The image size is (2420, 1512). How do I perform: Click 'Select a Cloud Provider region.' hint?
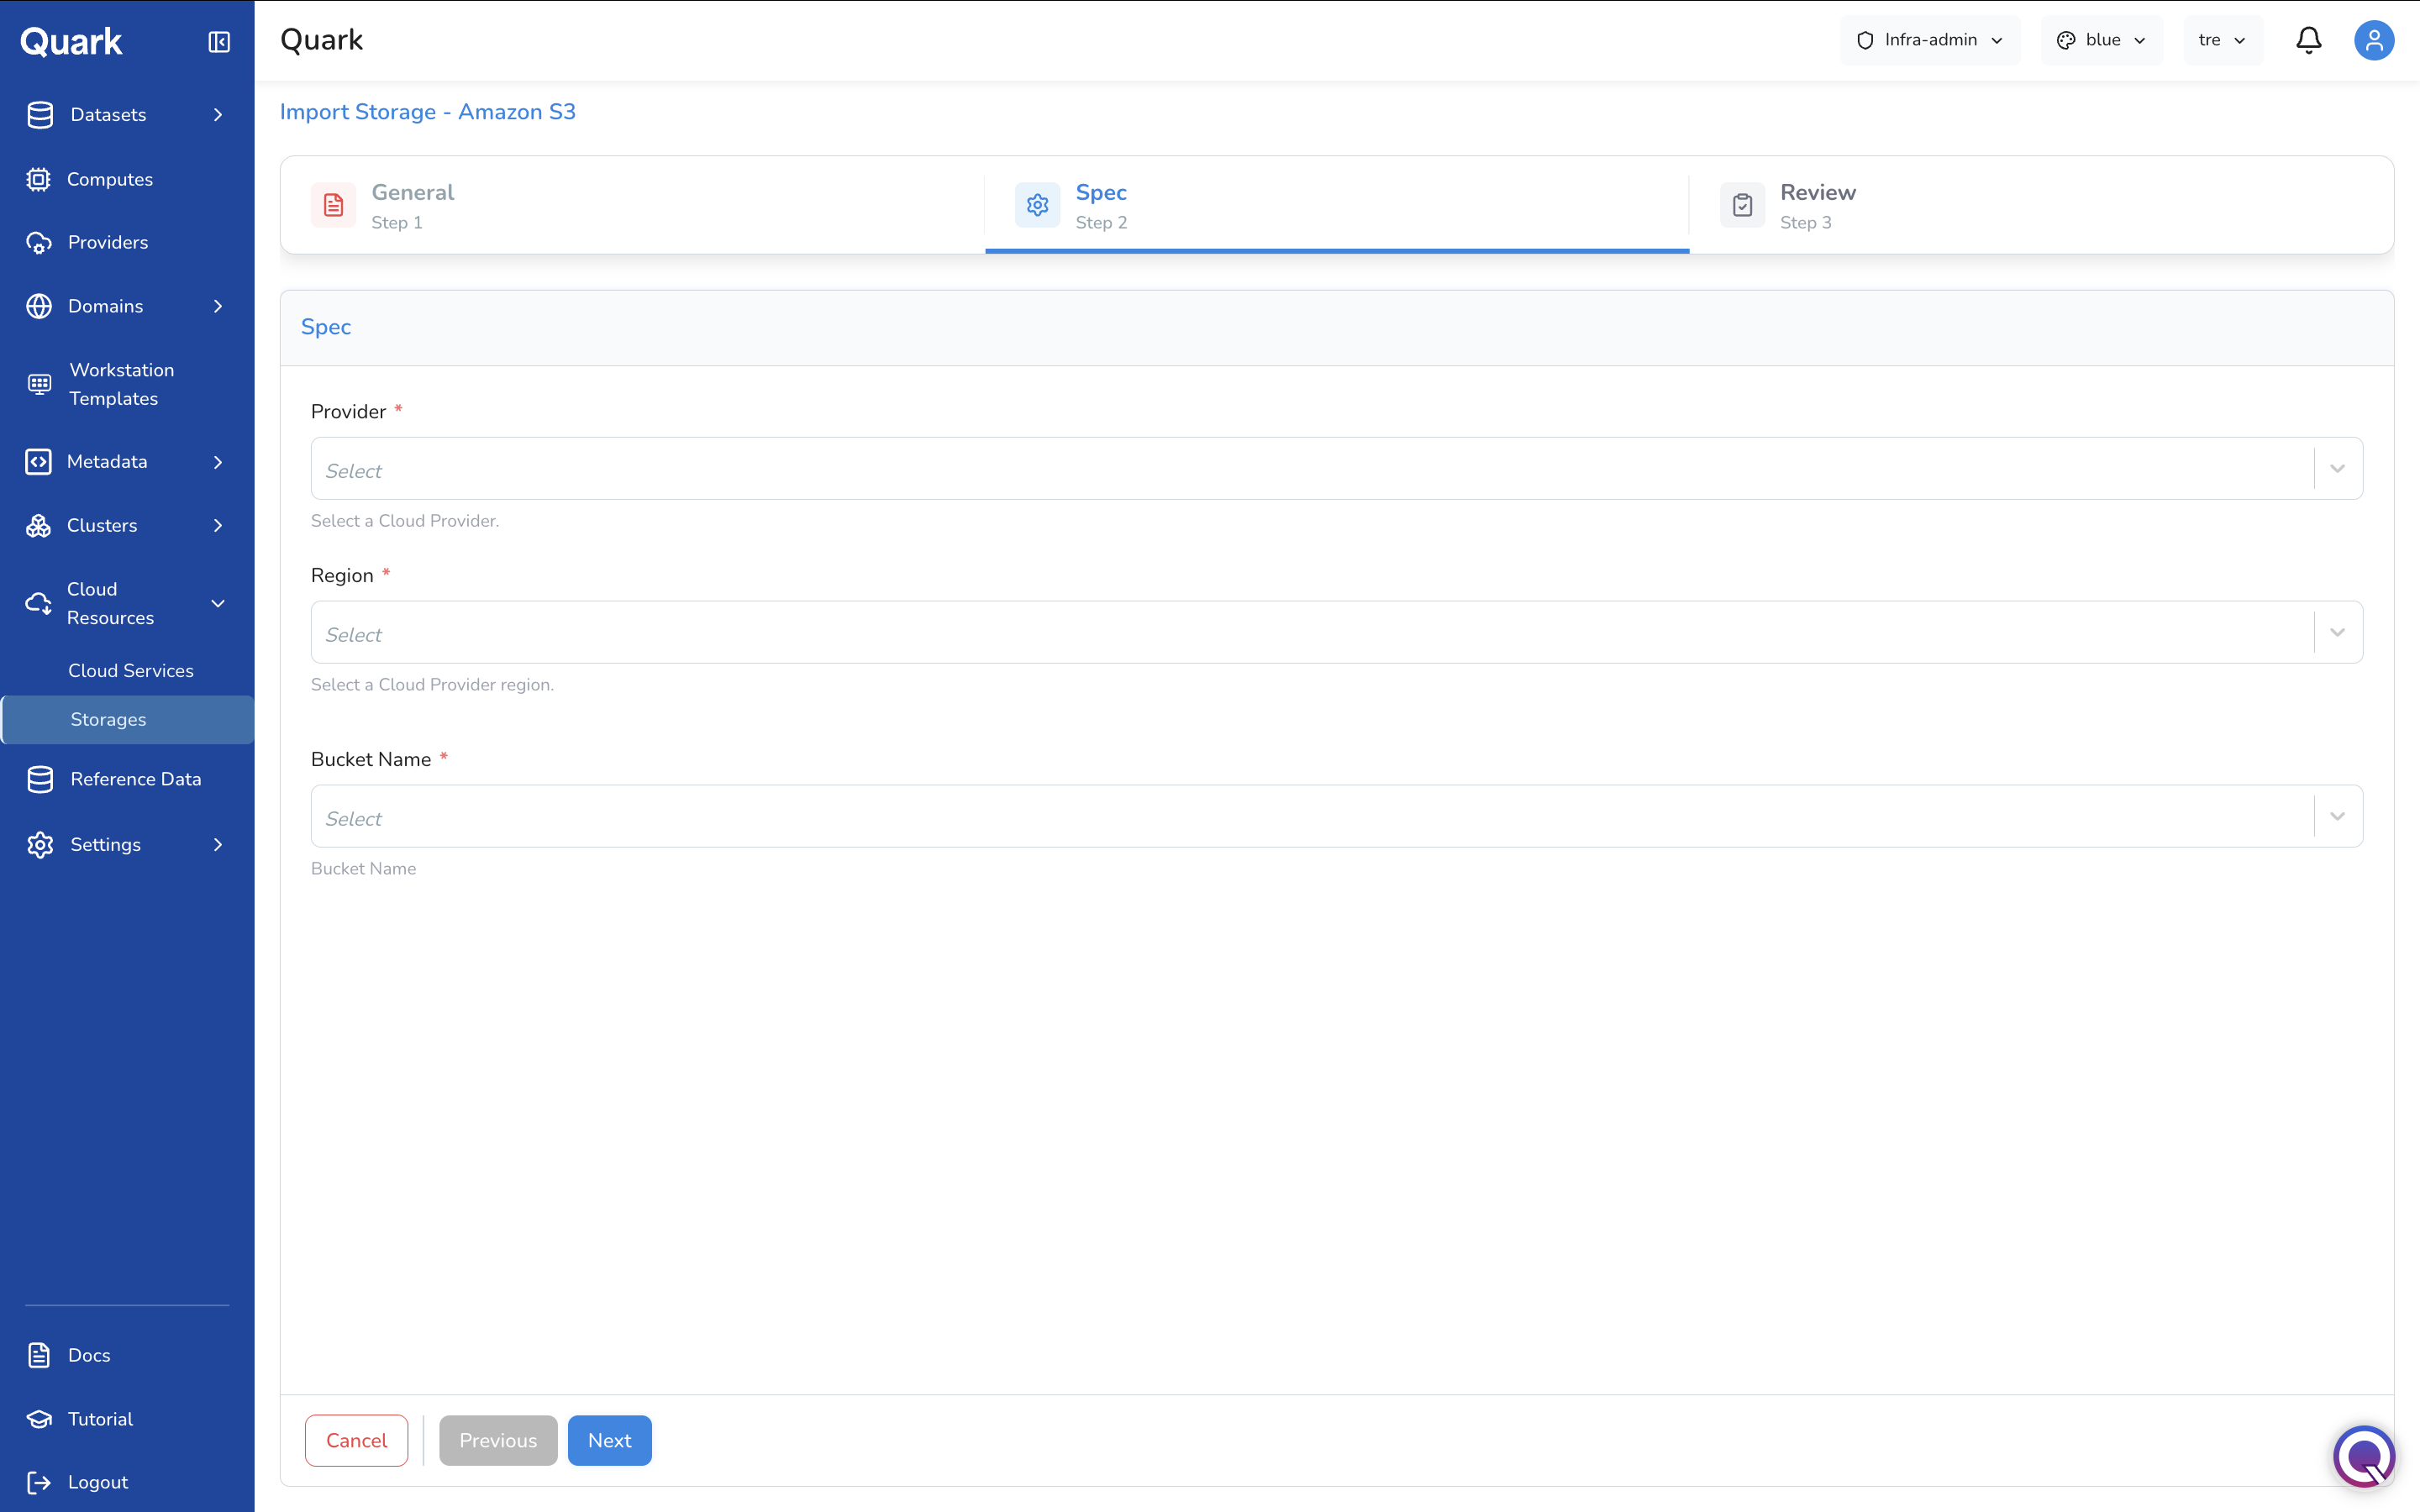[432, 685]
